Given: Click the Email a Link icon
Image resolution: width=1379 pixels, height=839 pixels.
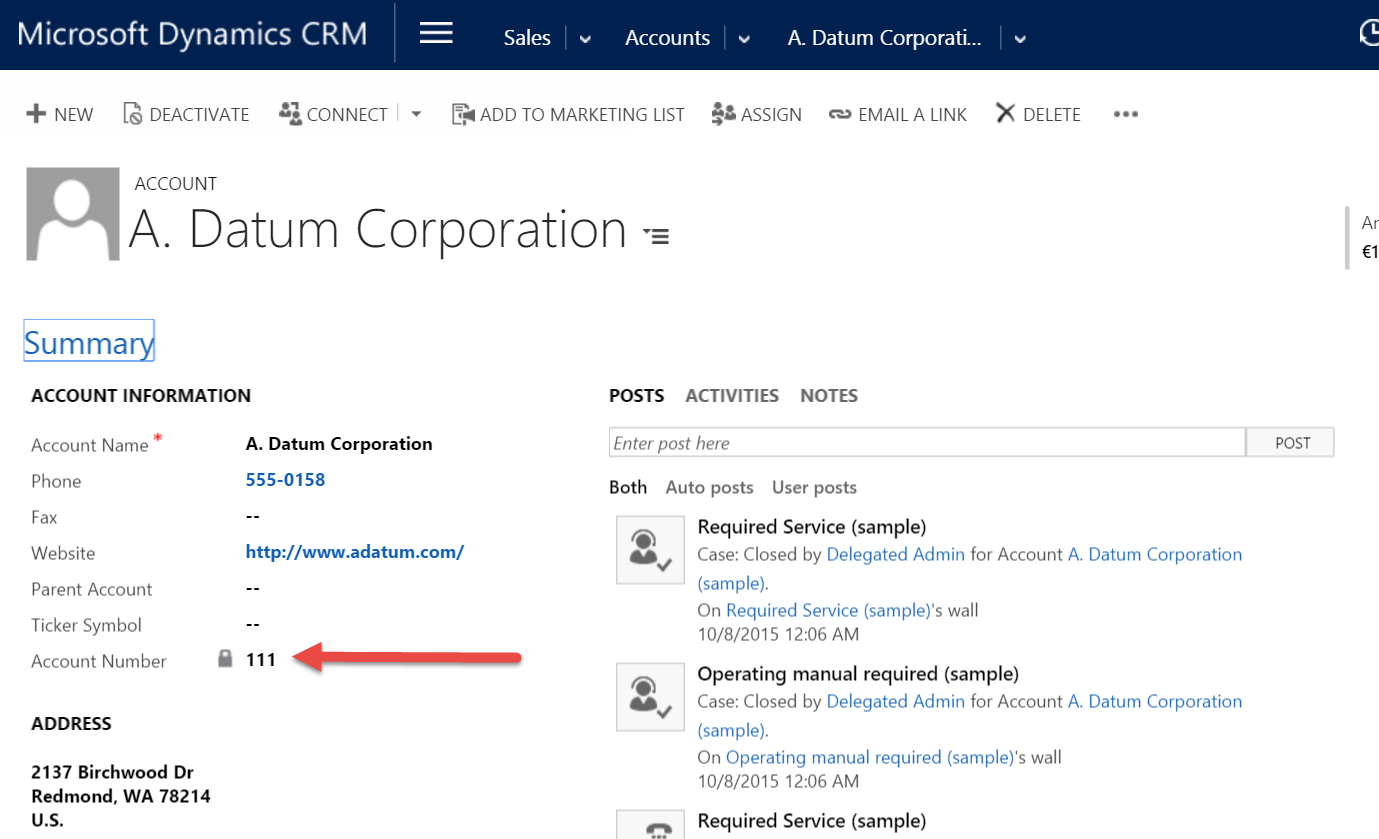Looking at the screenshot, I should tap(840, 115).
